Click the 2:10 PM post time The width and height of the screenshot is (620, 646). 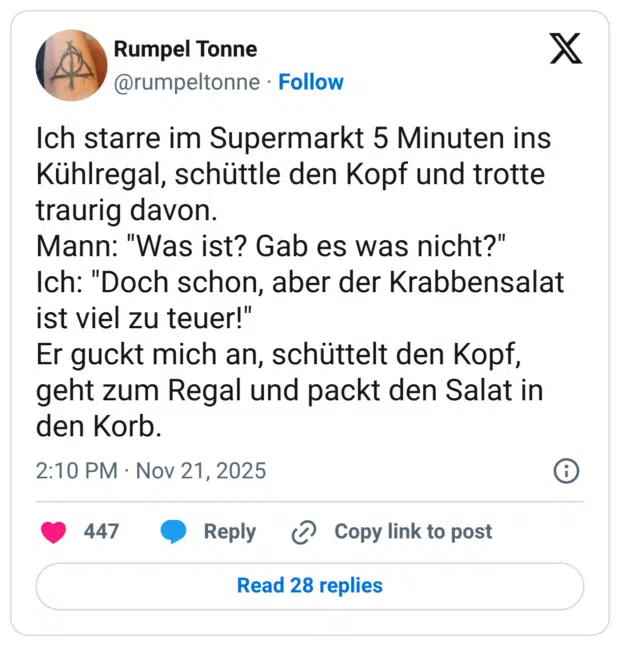pos(73,470)
